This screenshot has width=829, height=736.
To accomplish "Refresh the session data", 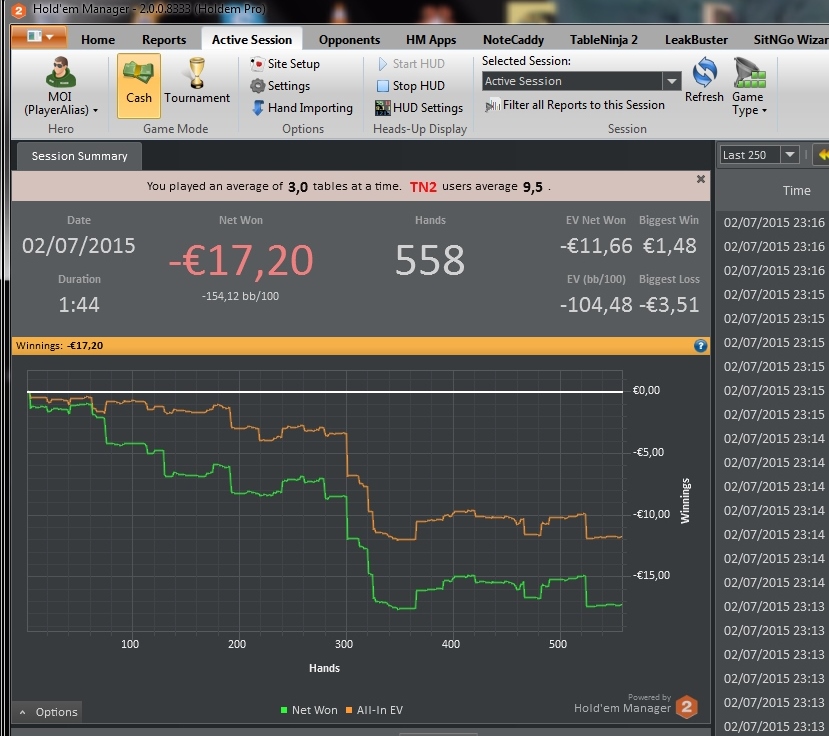I will click(704, 80).
